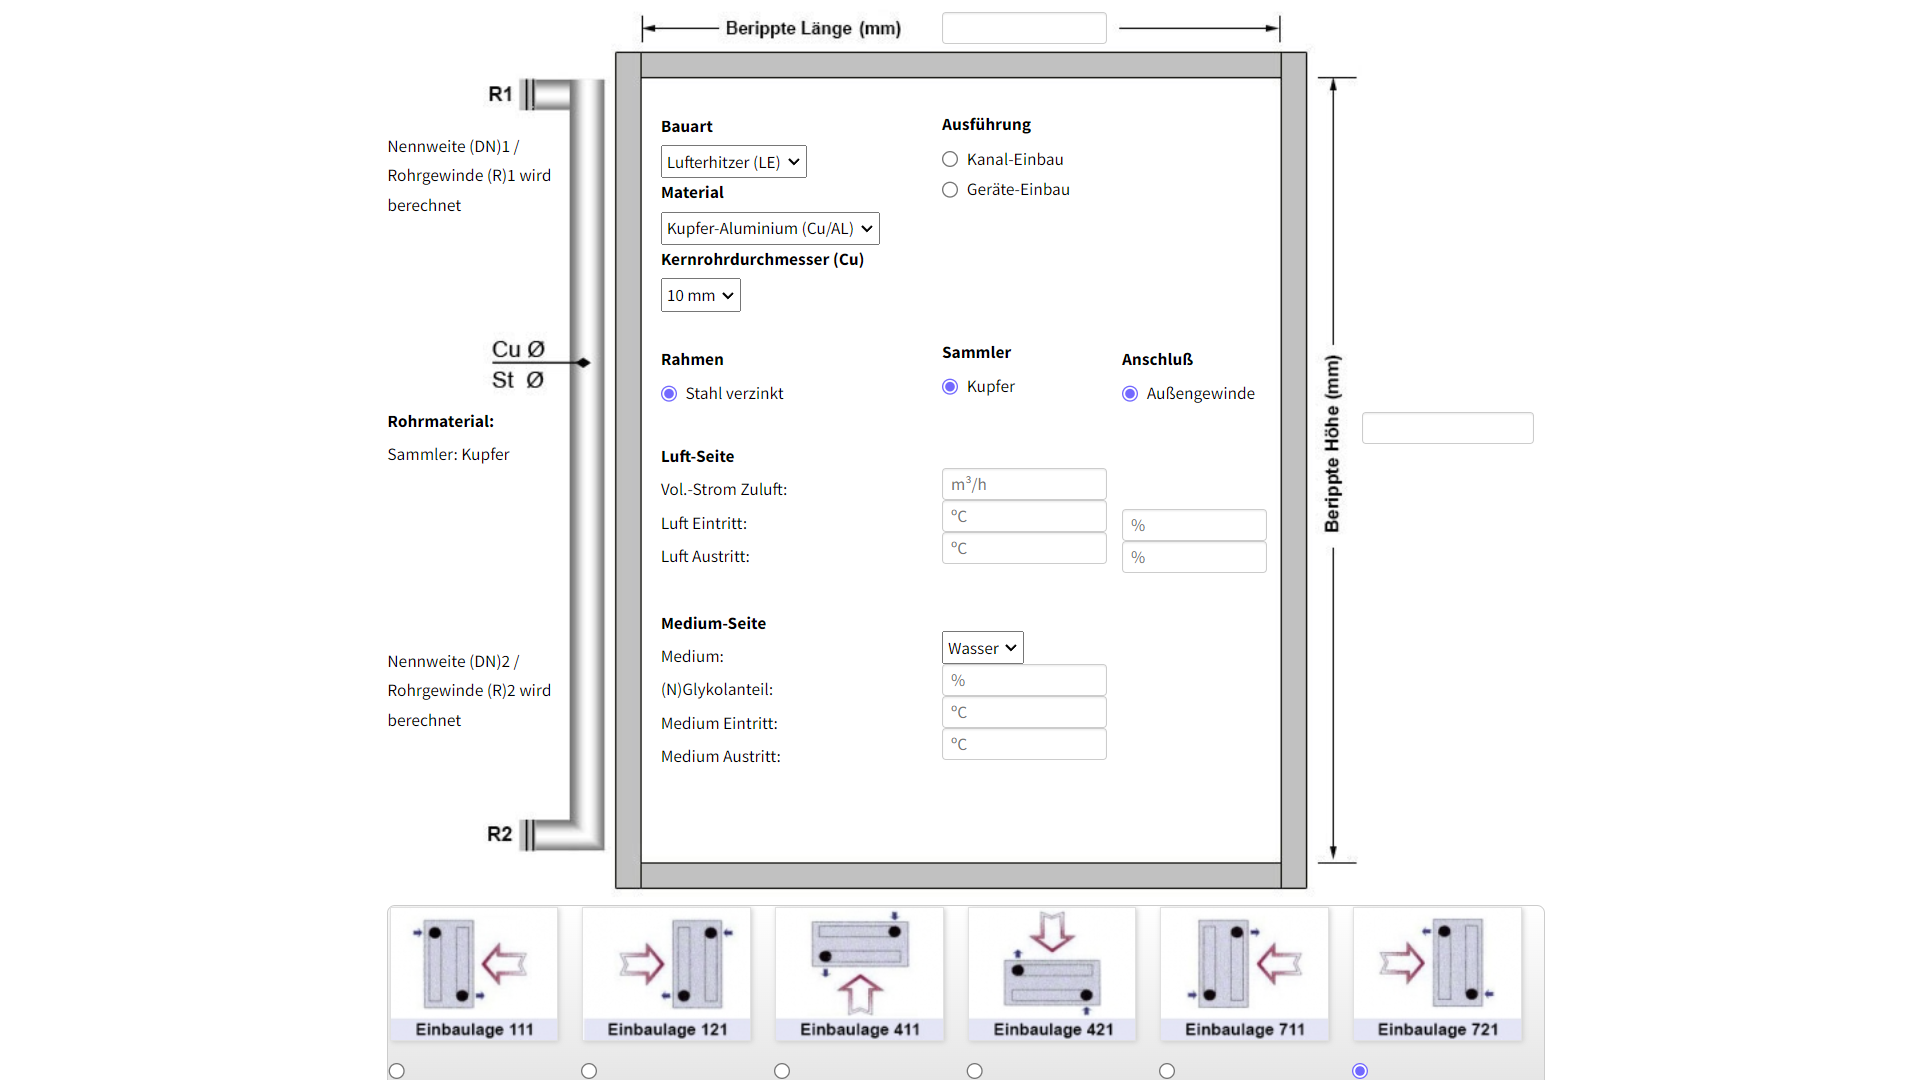Choose the Geräte-Einbau radio option

(x=950, y=190)
